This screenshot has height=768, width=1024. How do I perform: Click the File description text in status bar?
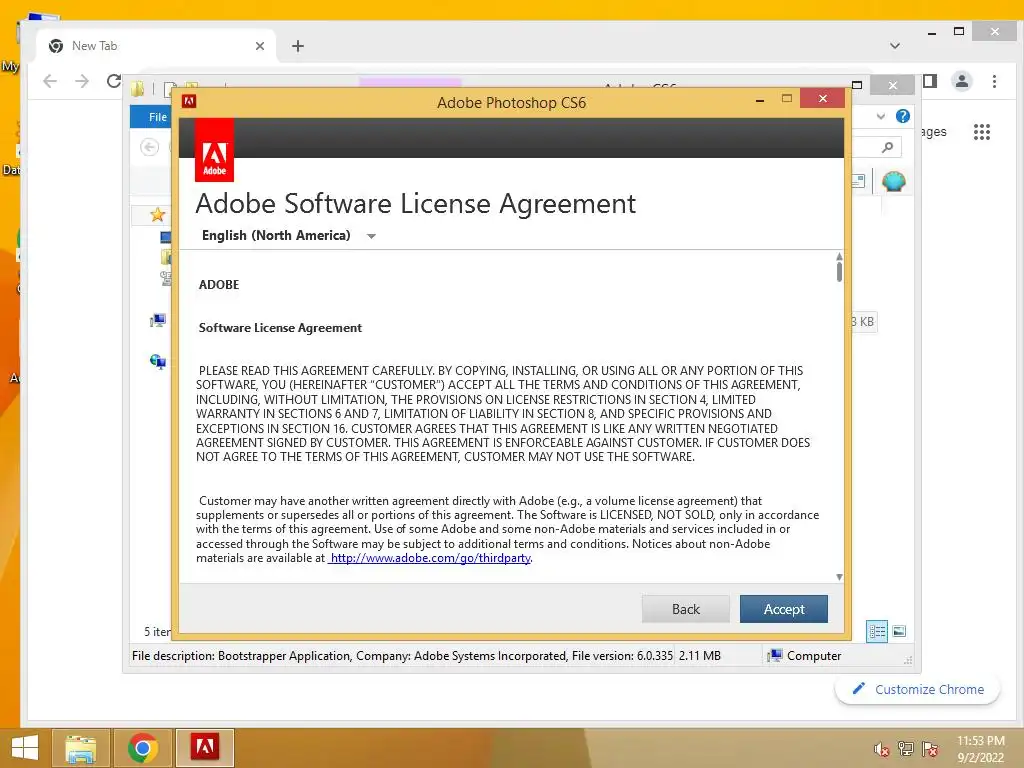pyautogui.click(x=402, y=656)
